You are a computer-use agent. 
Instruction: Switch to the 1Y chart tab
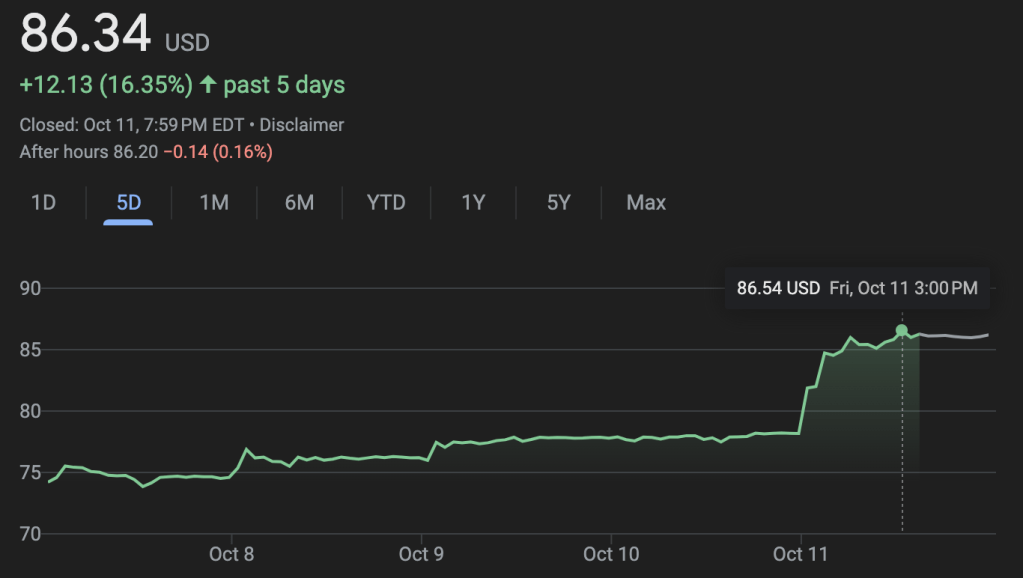(x=473, y=203)
